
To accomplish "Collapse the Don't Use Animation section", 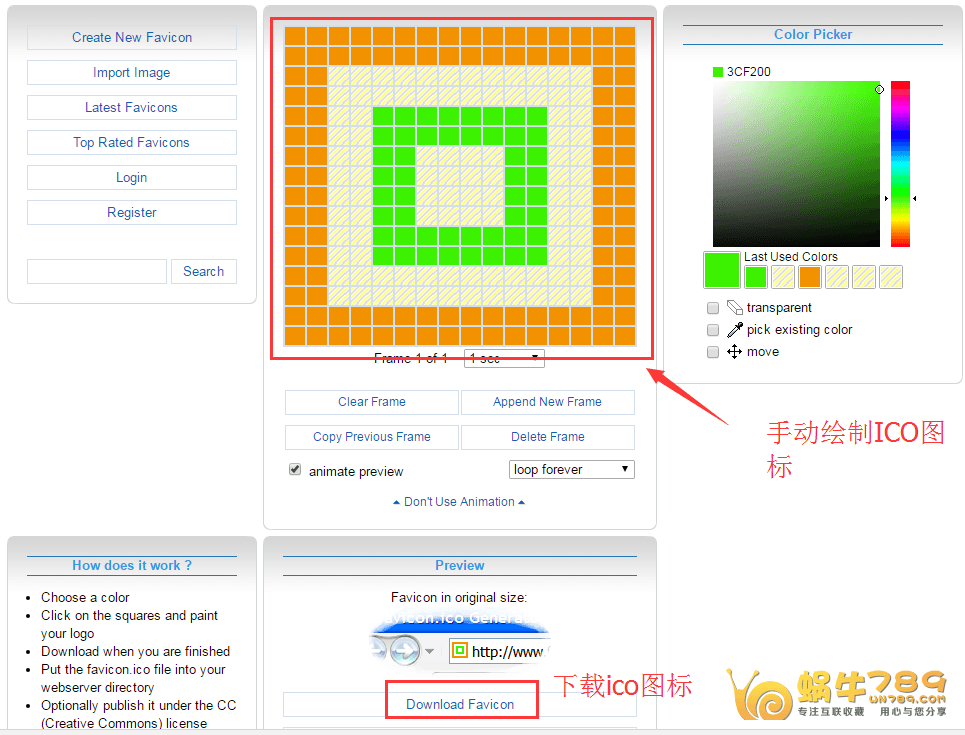I will pos(459,502).
